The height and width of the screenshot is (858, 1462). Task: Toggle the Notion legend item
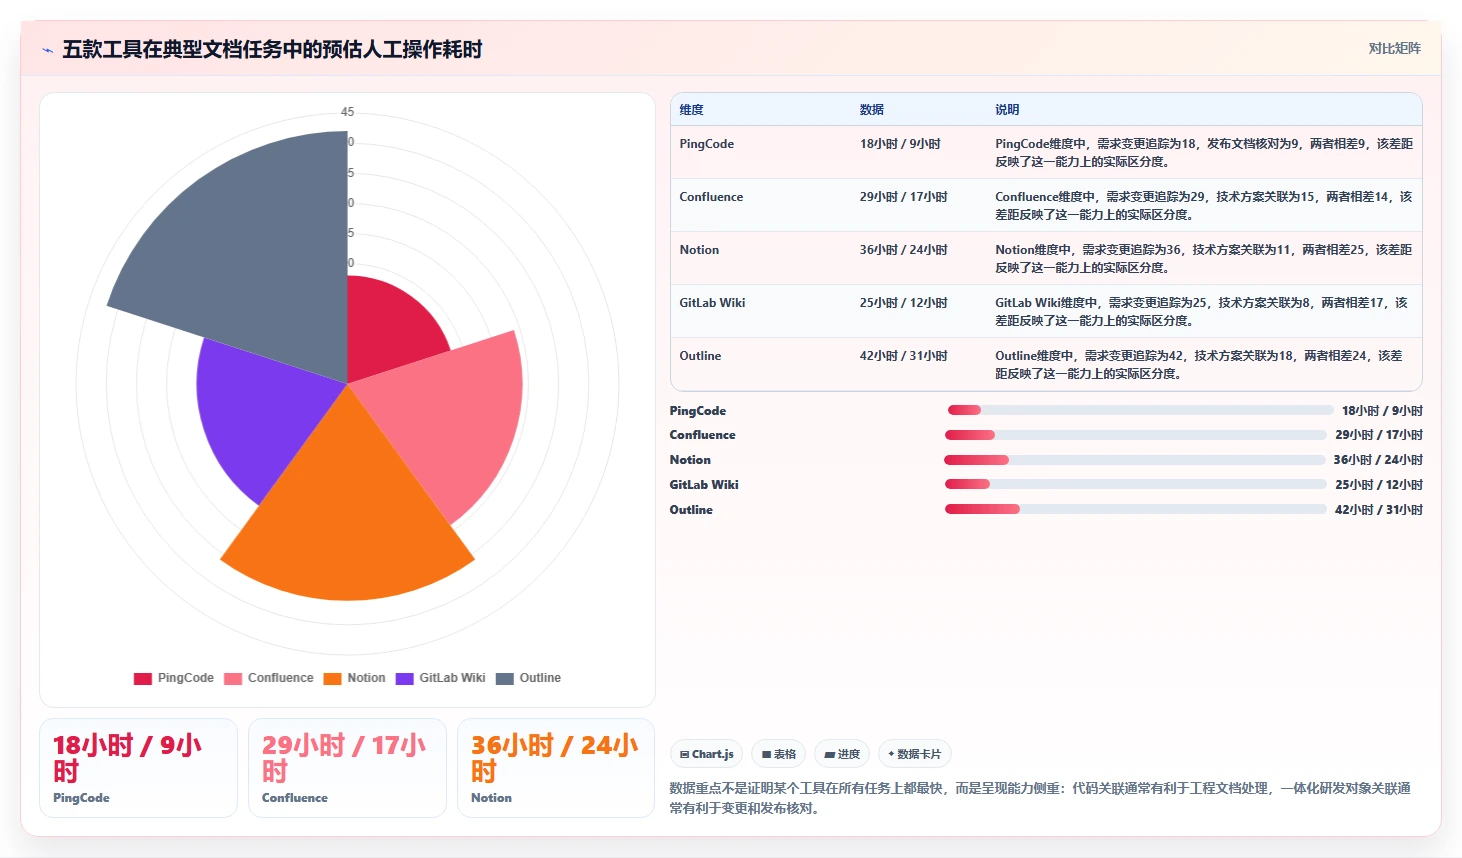pyautogui.click(x=355, y=678)
